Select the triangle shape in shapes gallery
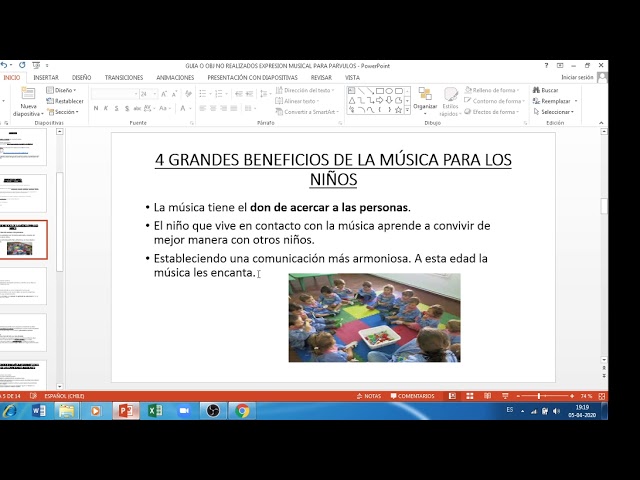 point(351,100)
